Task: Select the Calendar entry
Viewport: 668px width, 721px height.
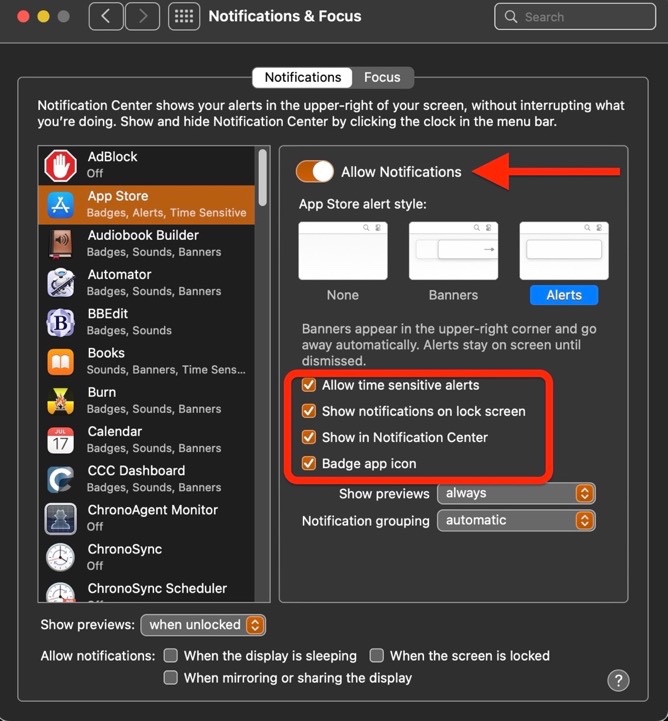Action: pyautogui.click(x=147, y=440)
